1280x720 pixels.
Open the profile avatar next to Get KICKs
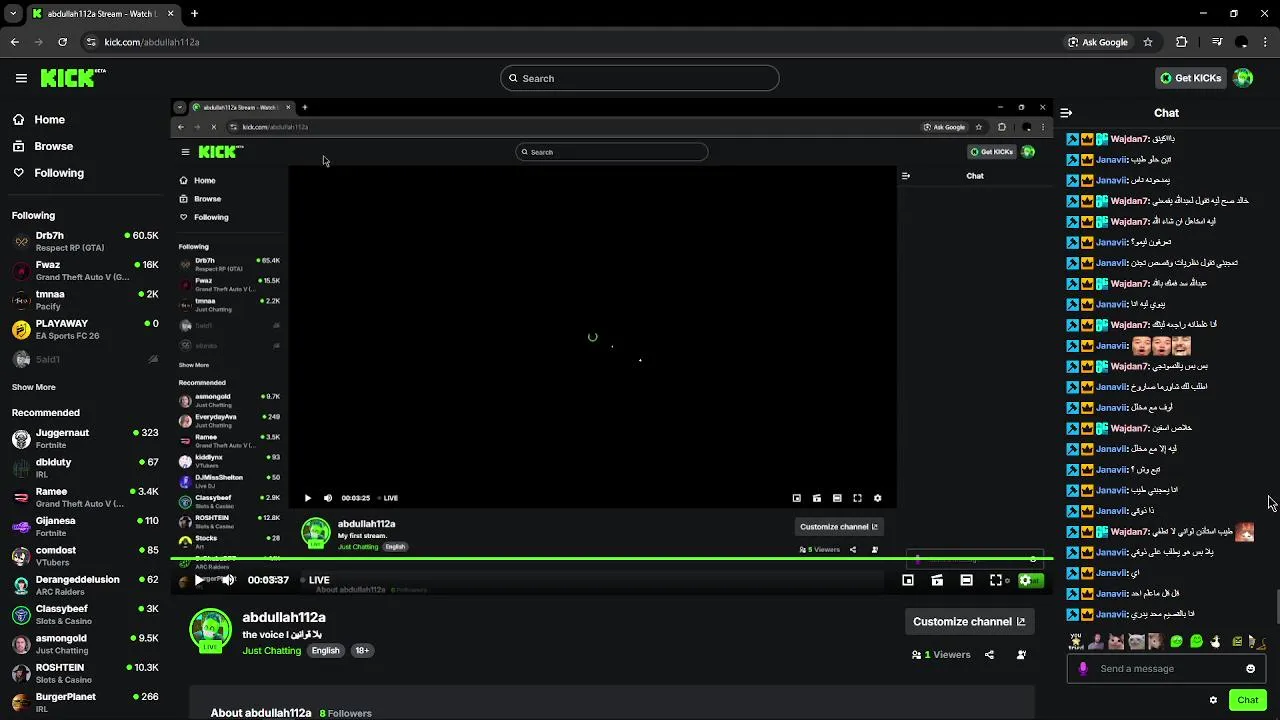tap(1243, 78)
